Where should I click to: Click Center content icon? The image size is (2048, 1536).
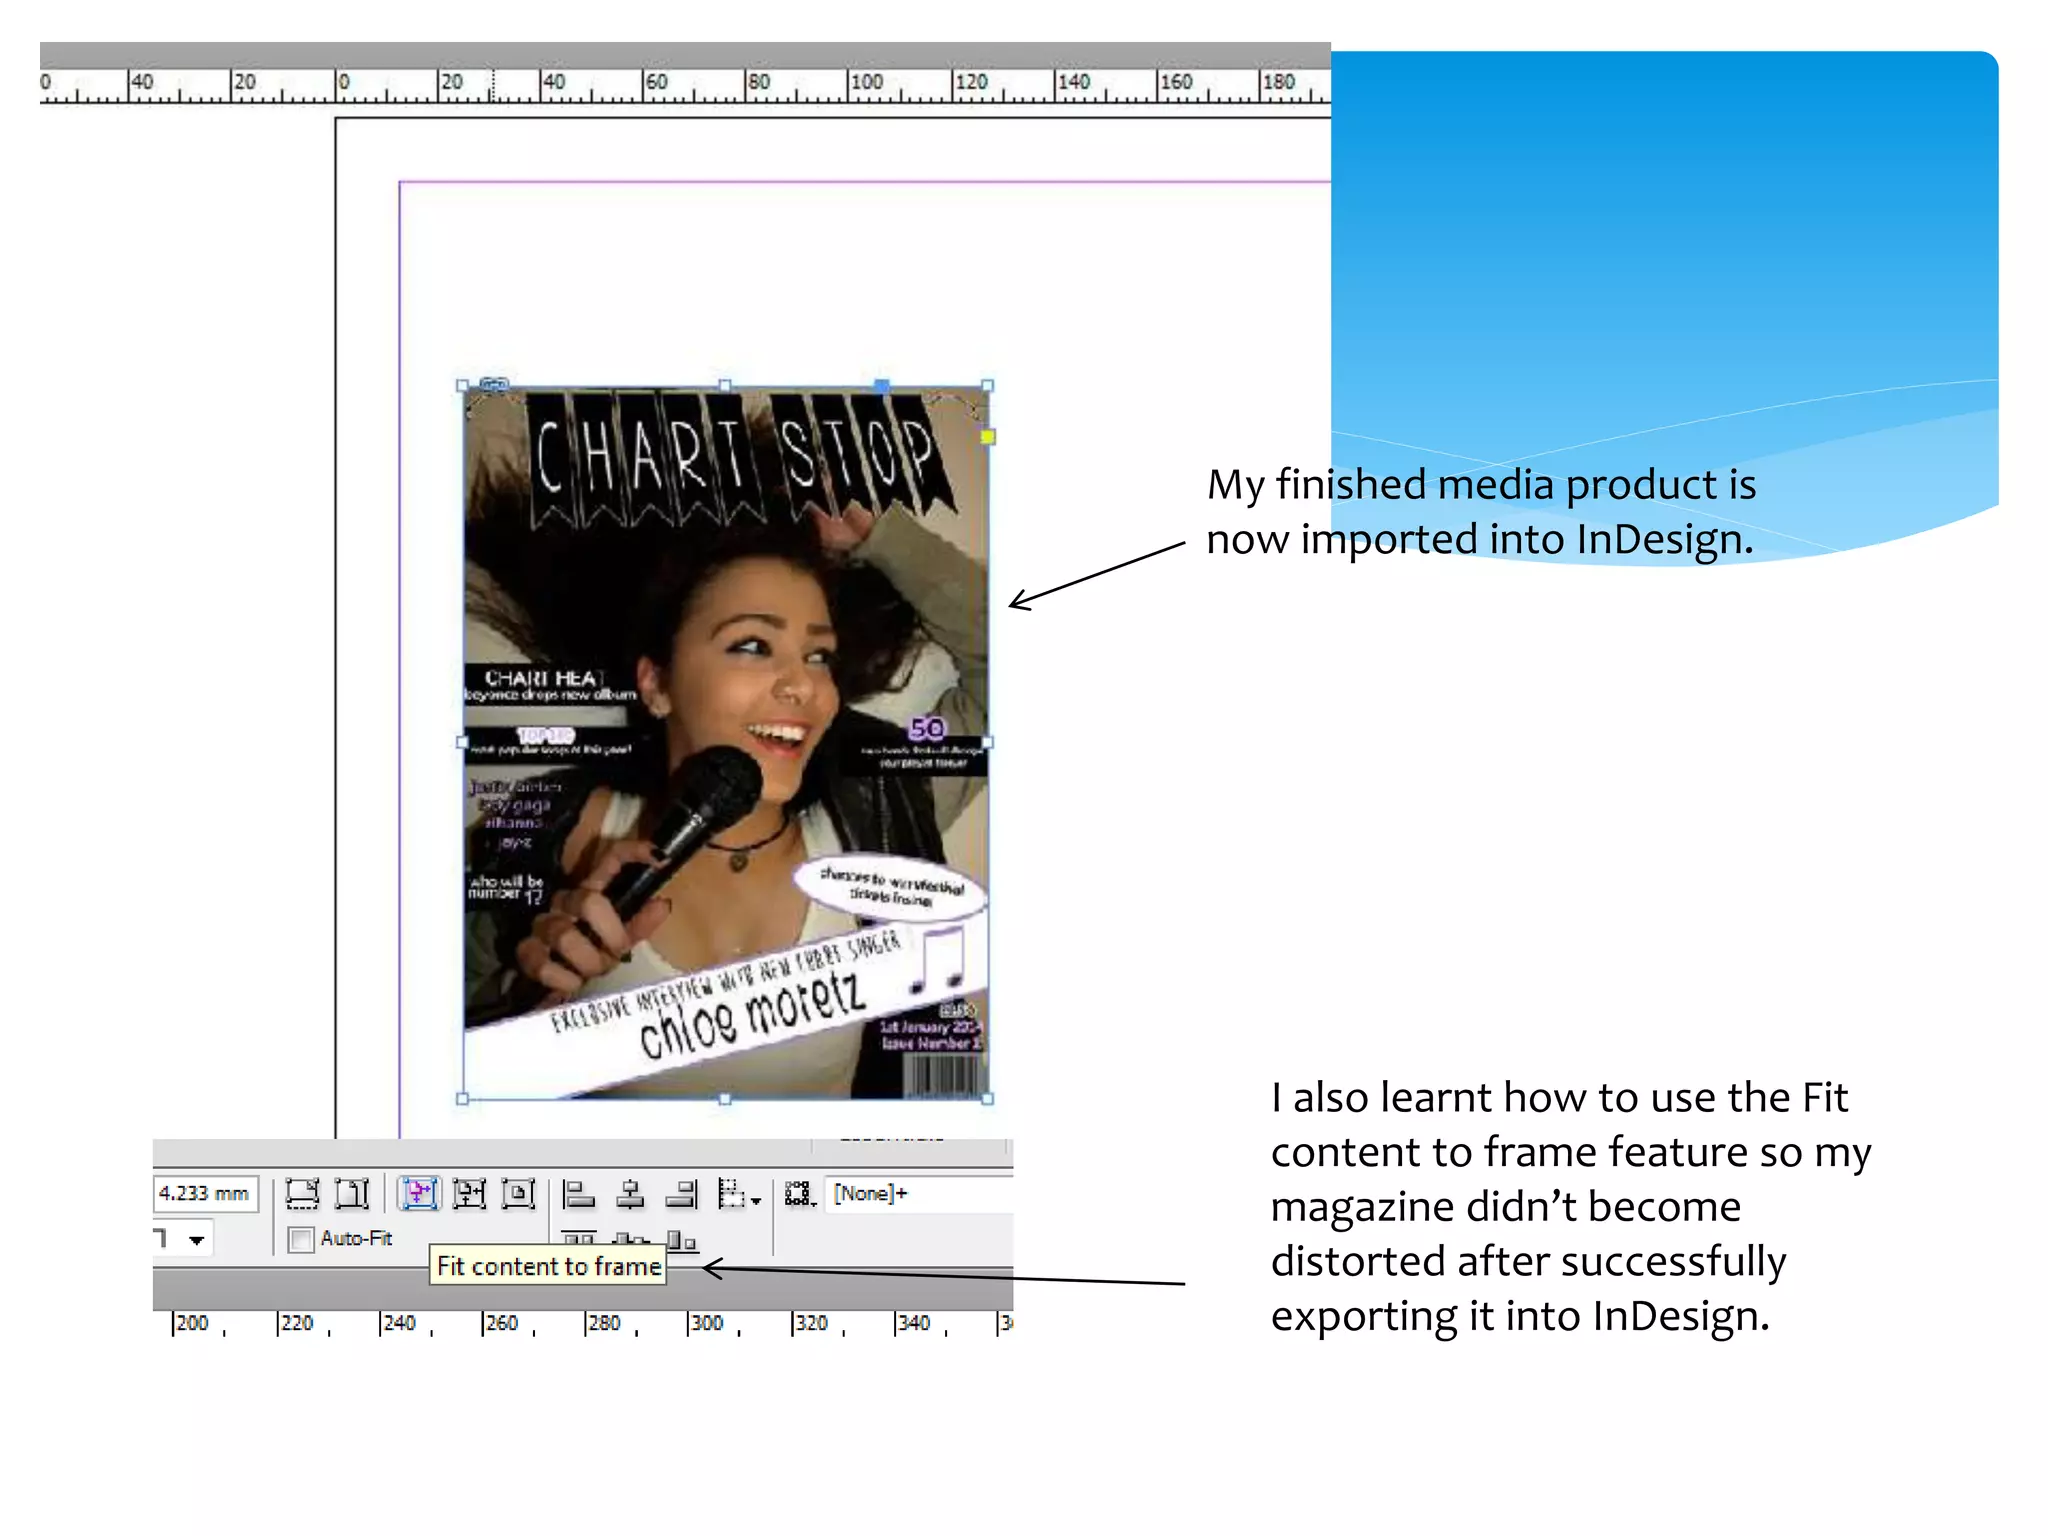(518, 1193)
